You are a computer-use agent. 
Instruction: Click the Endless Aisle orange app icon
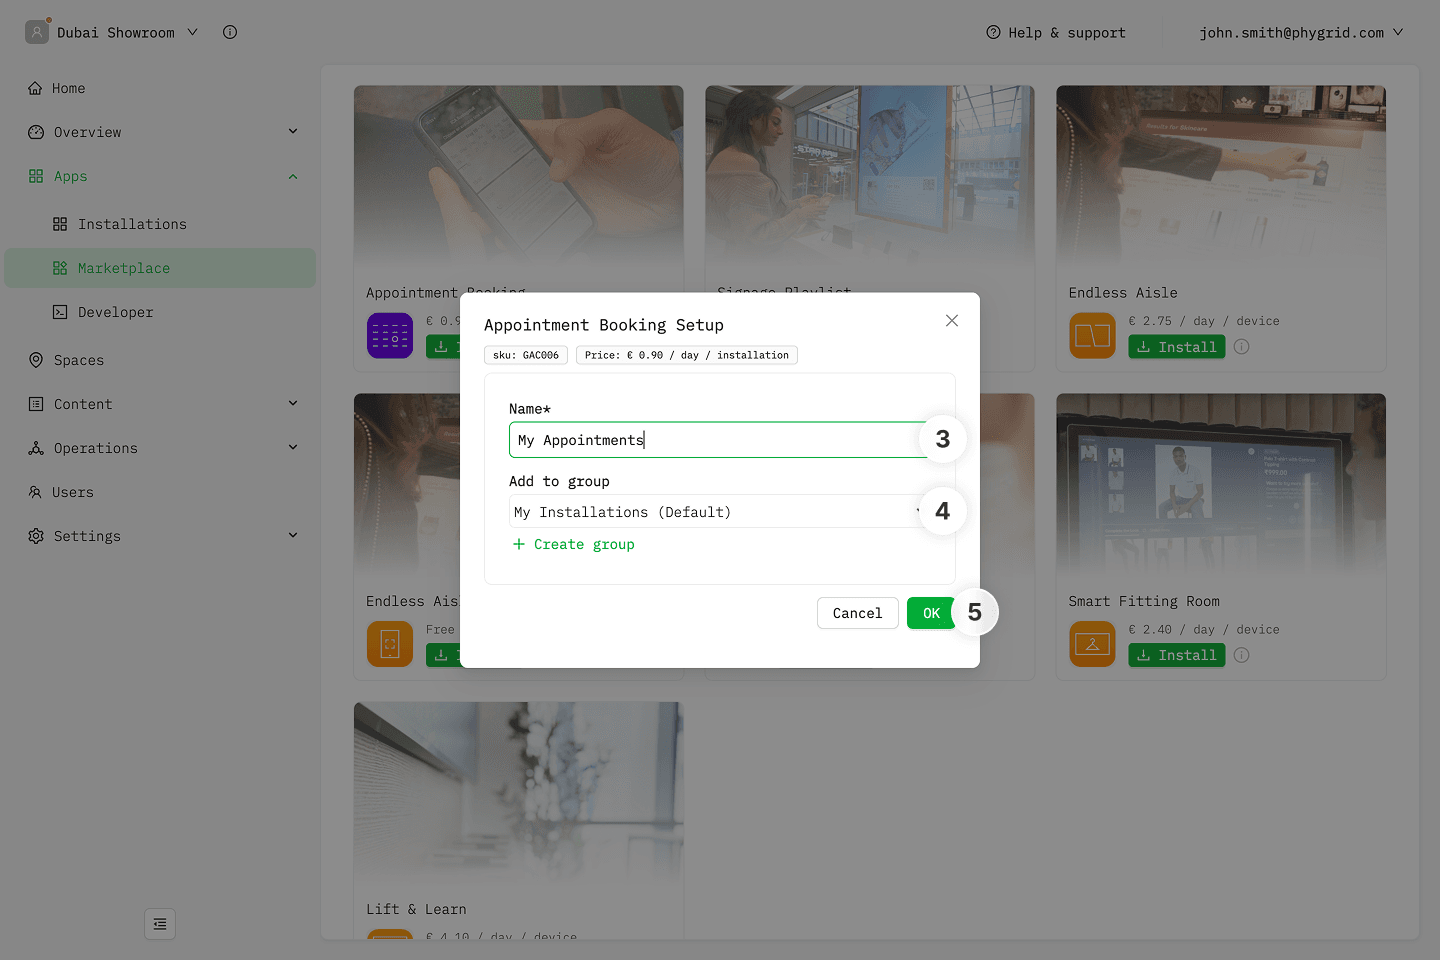click(1092, 336)
